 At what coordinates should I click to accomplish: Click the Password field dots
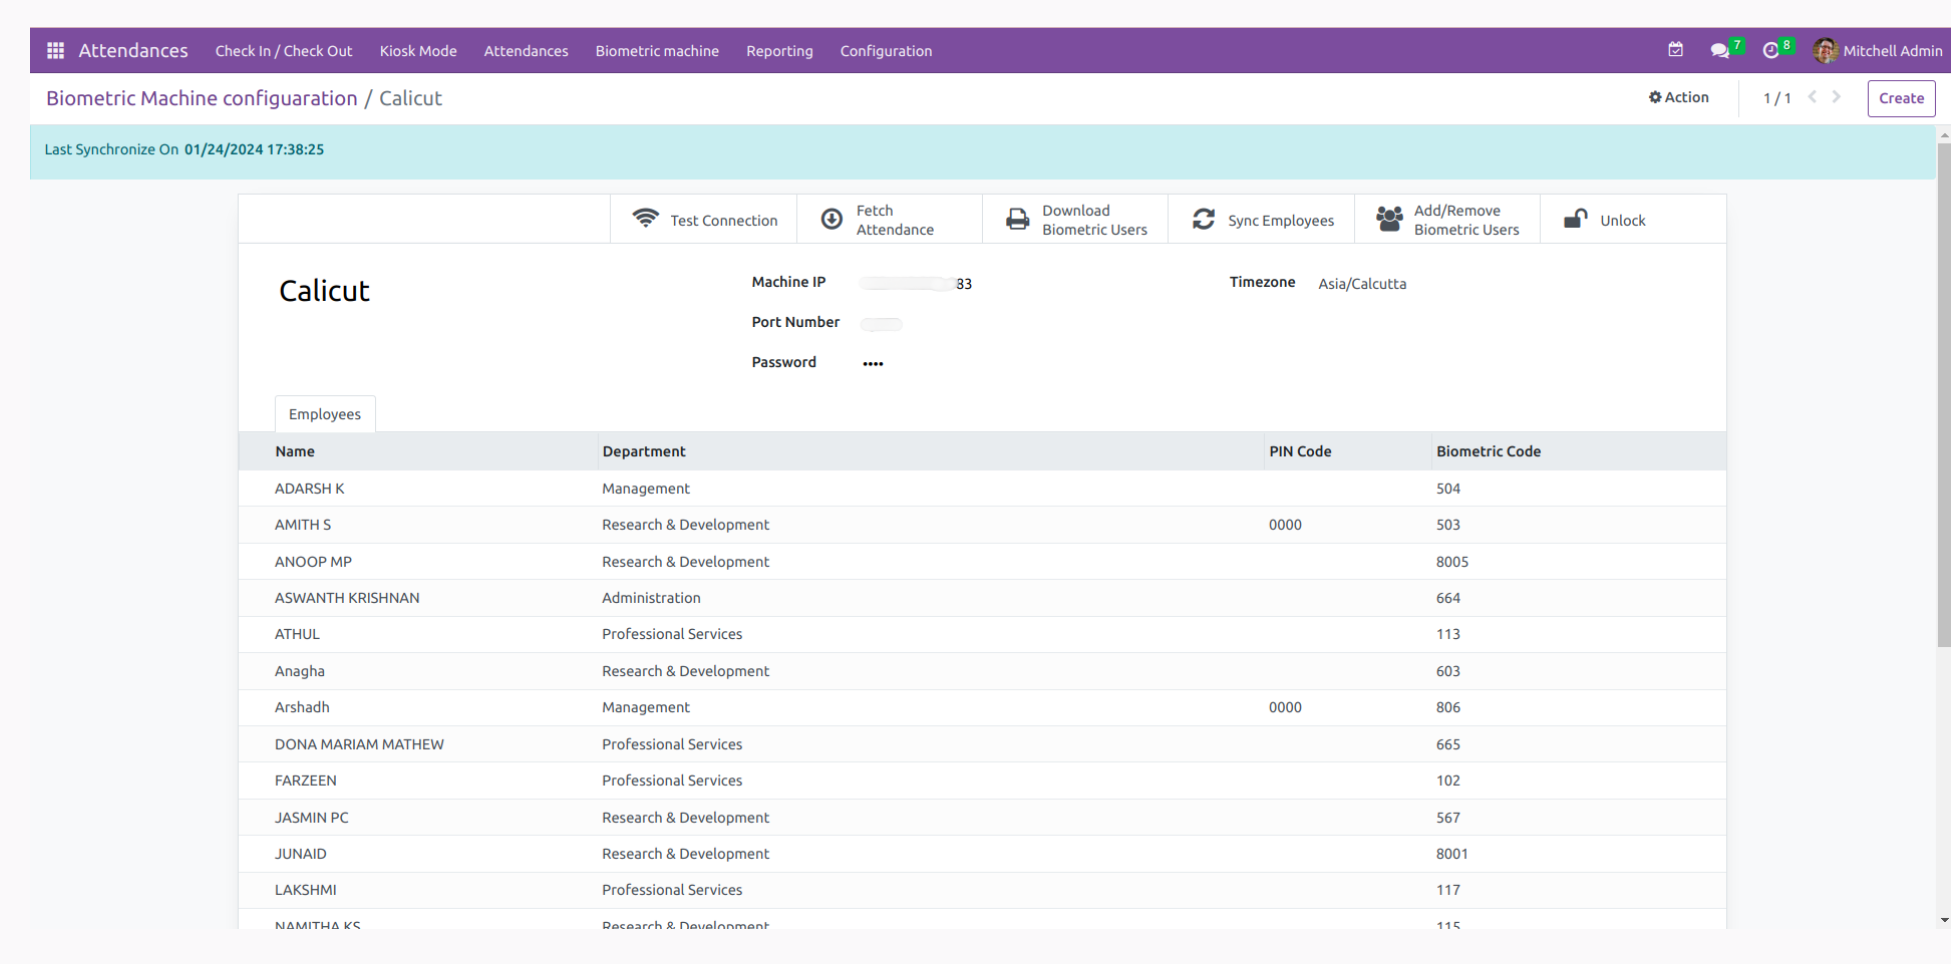click(873, 363)
